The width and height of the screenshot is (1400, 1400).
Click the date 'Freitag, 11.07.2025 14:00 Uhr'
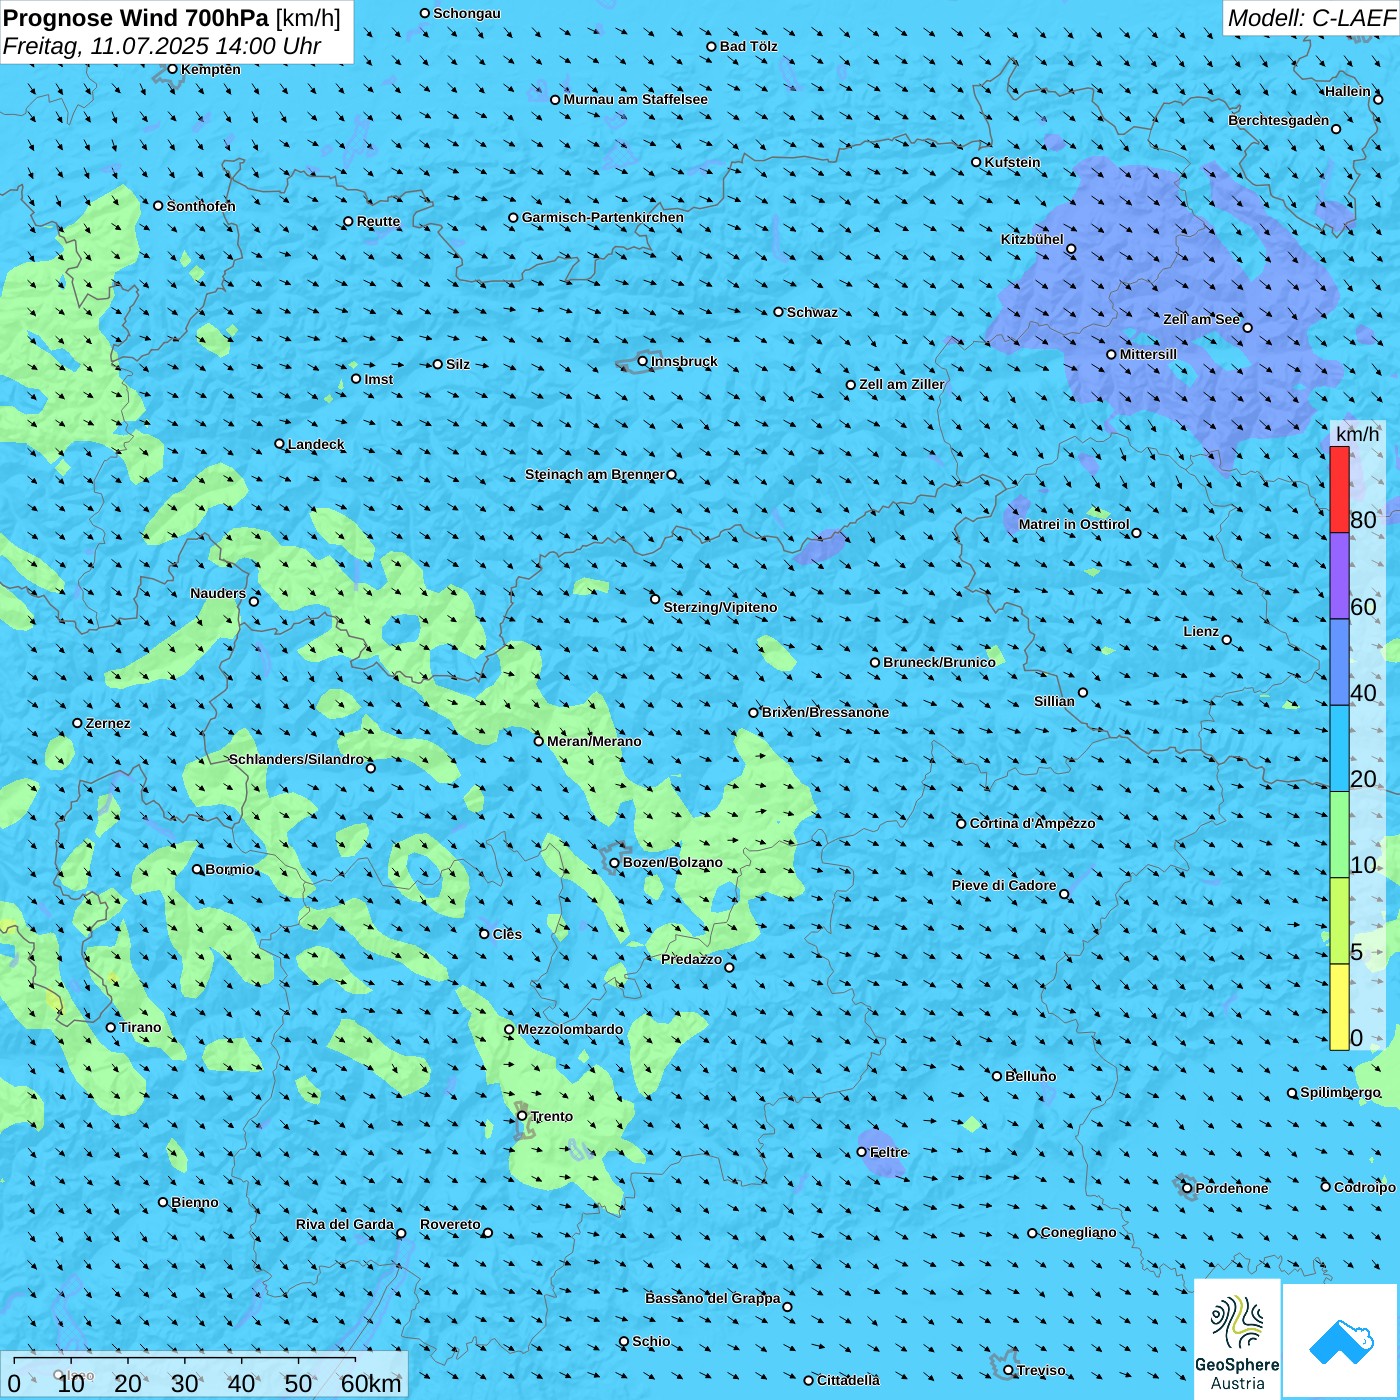162,46
